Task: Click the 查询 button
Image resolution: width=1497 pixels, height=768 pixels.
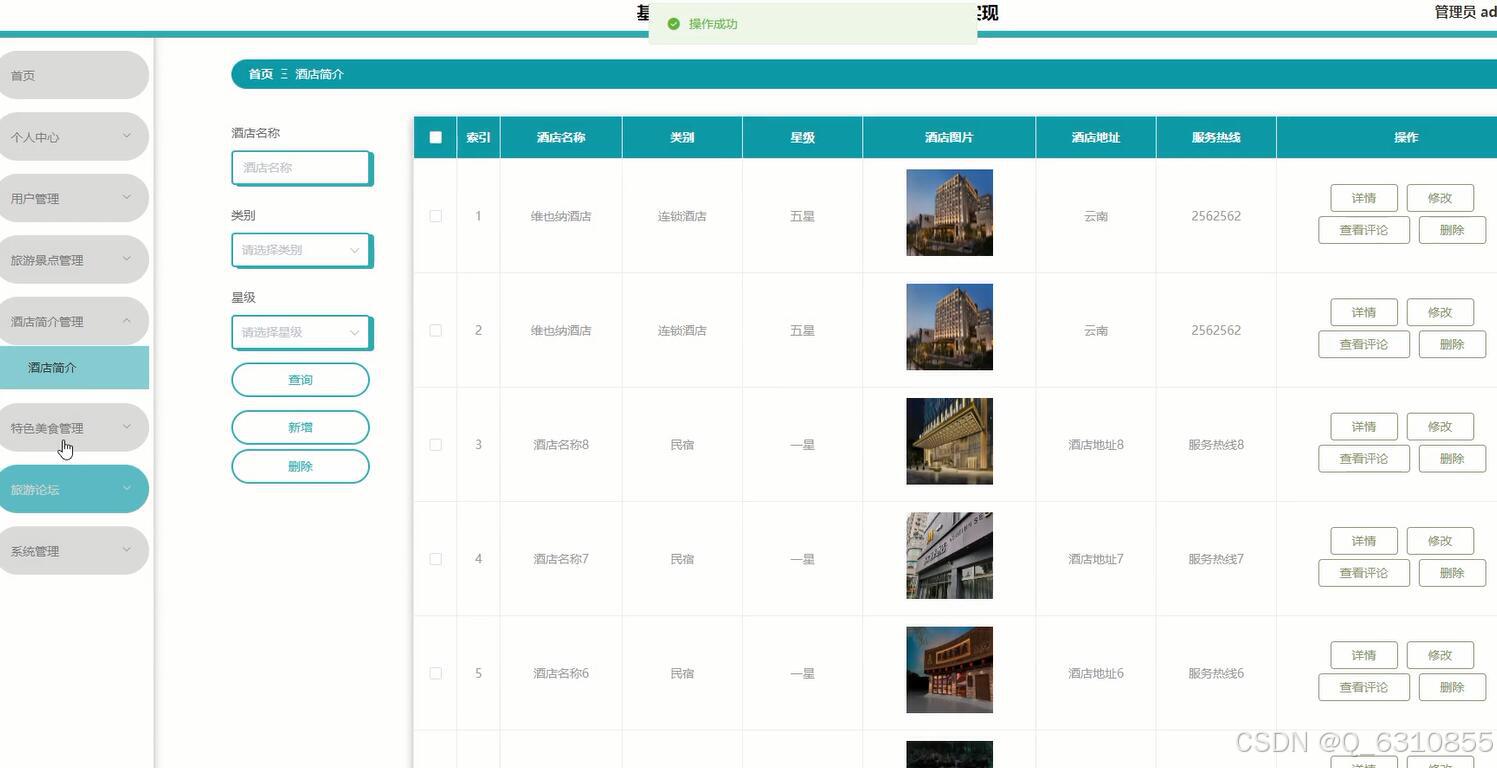Action: tap(300, 380)
